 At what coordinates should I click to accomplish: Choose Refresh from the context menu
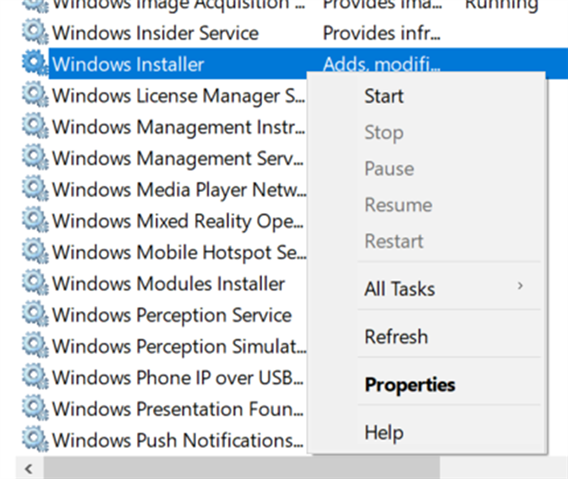tap(427, 337)
